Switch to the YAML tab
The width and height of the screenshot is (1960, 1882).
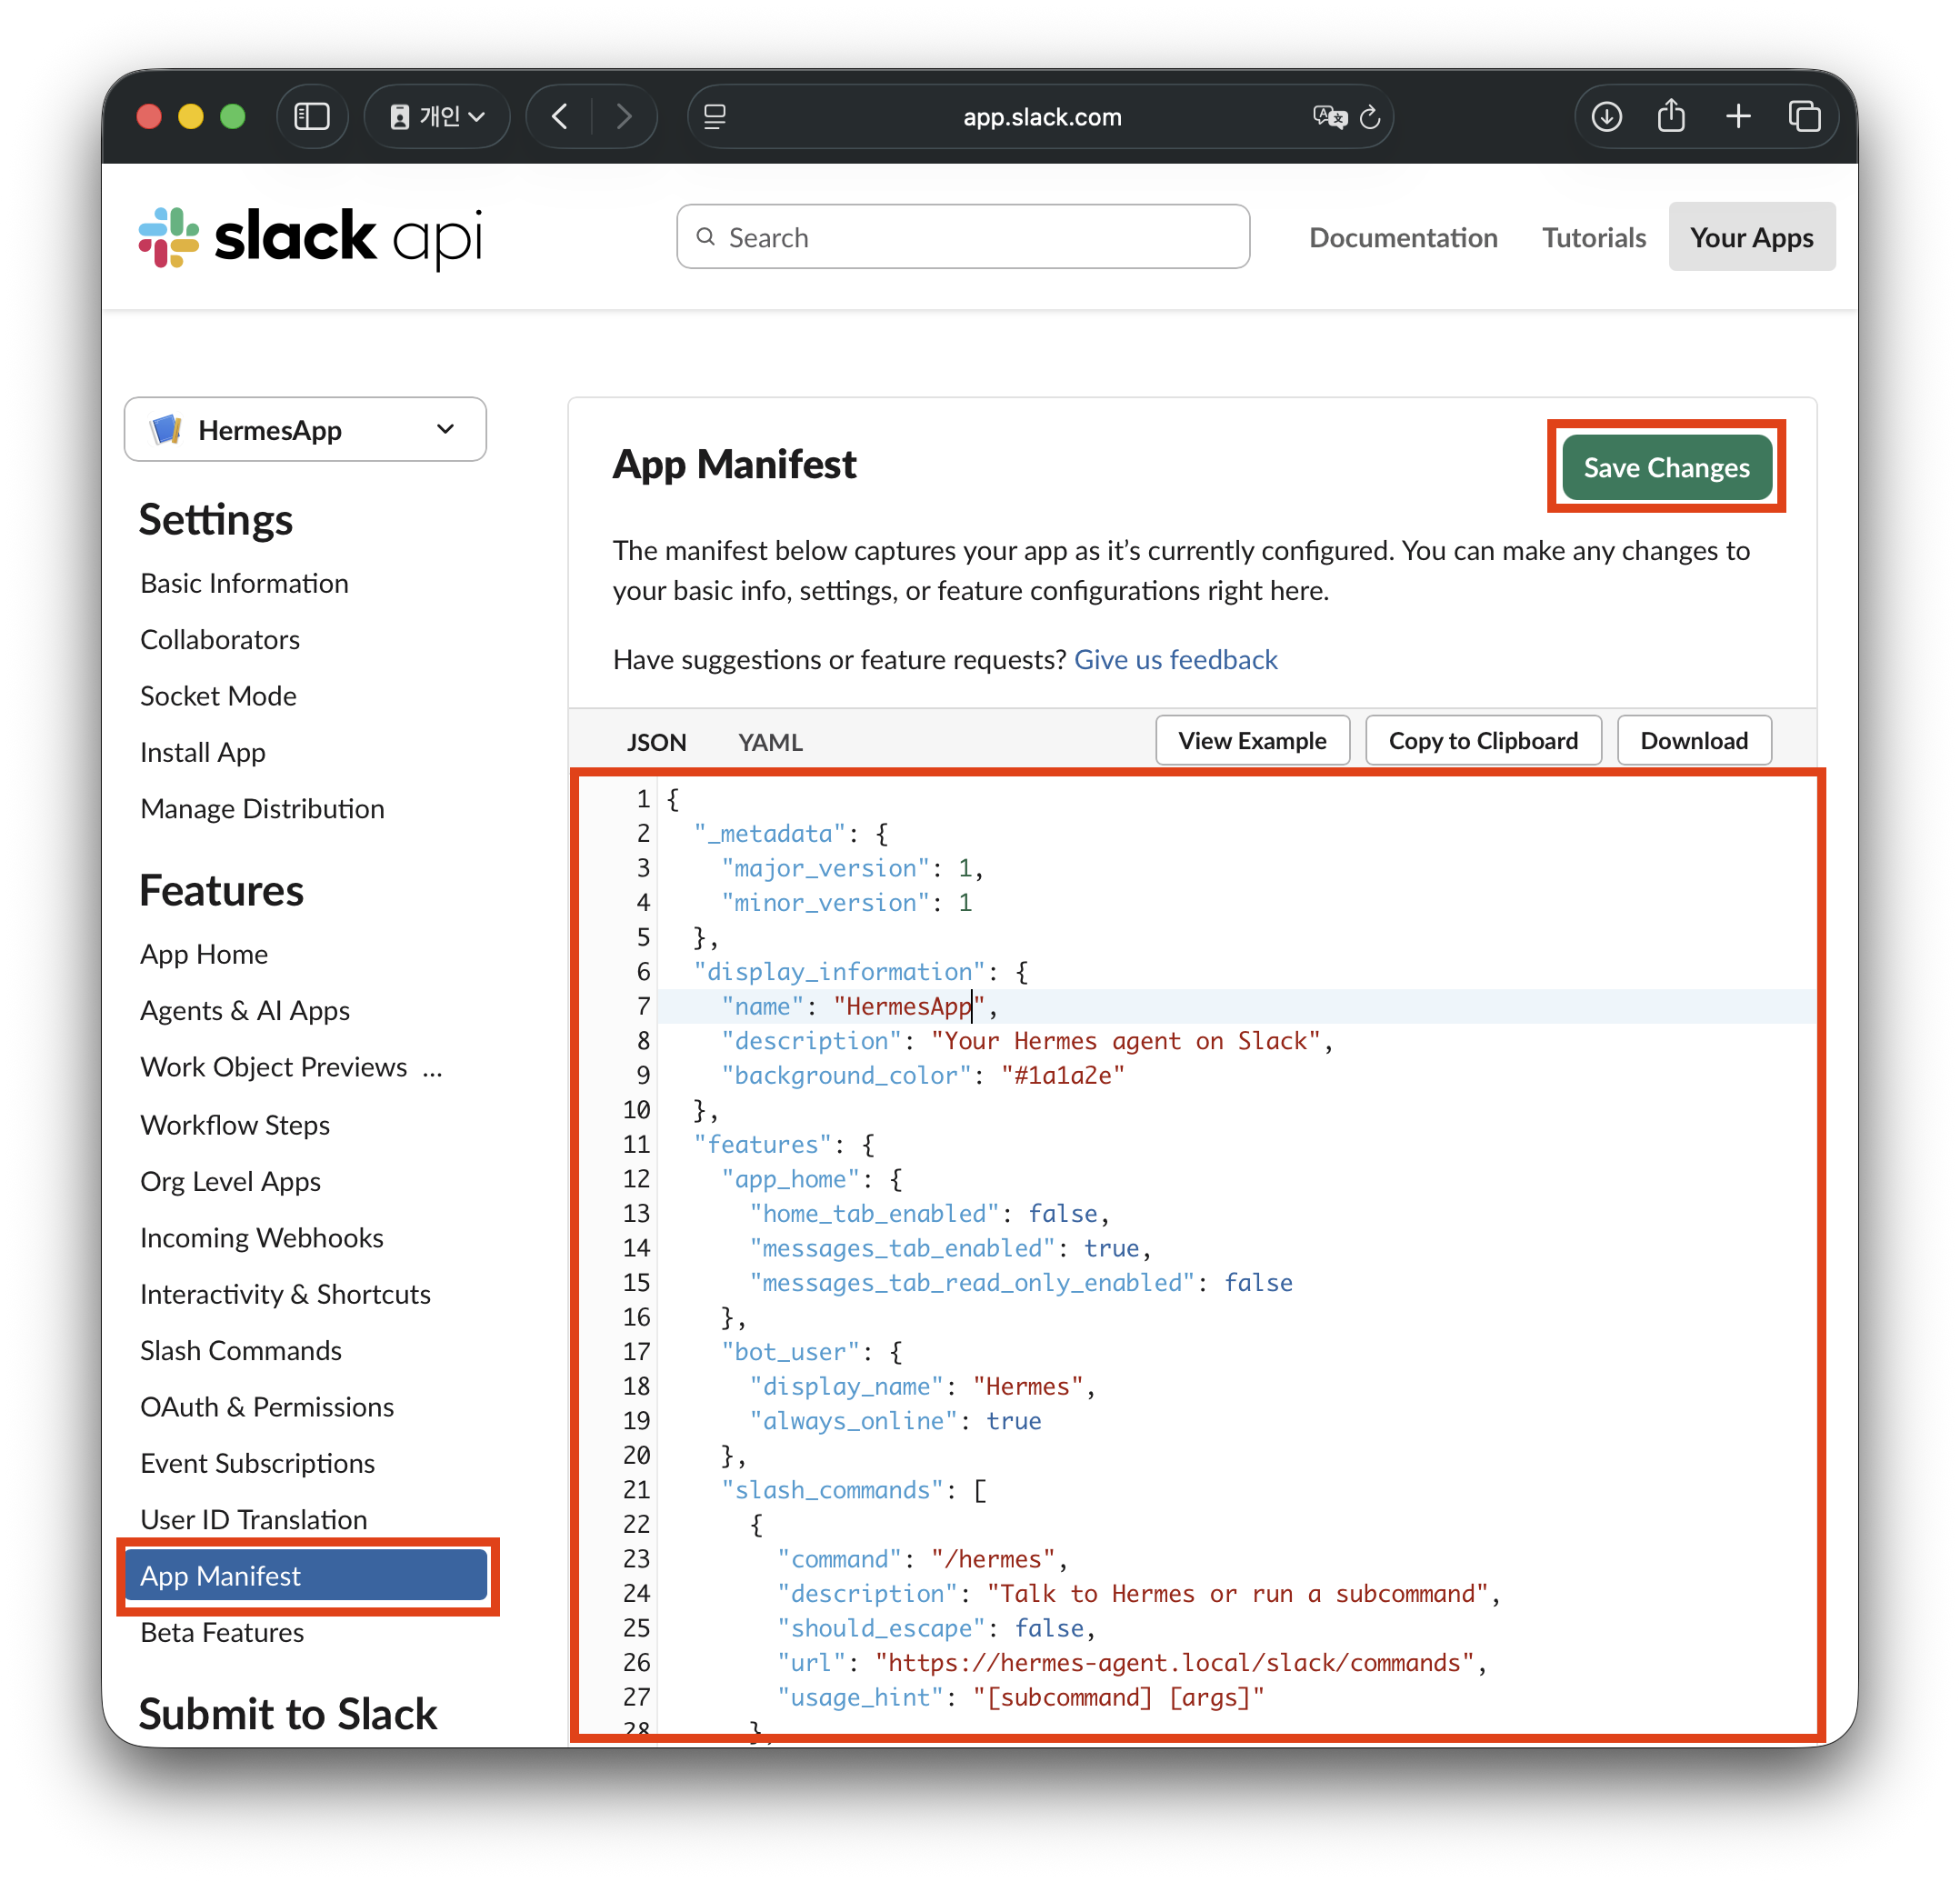coord(770,743)
